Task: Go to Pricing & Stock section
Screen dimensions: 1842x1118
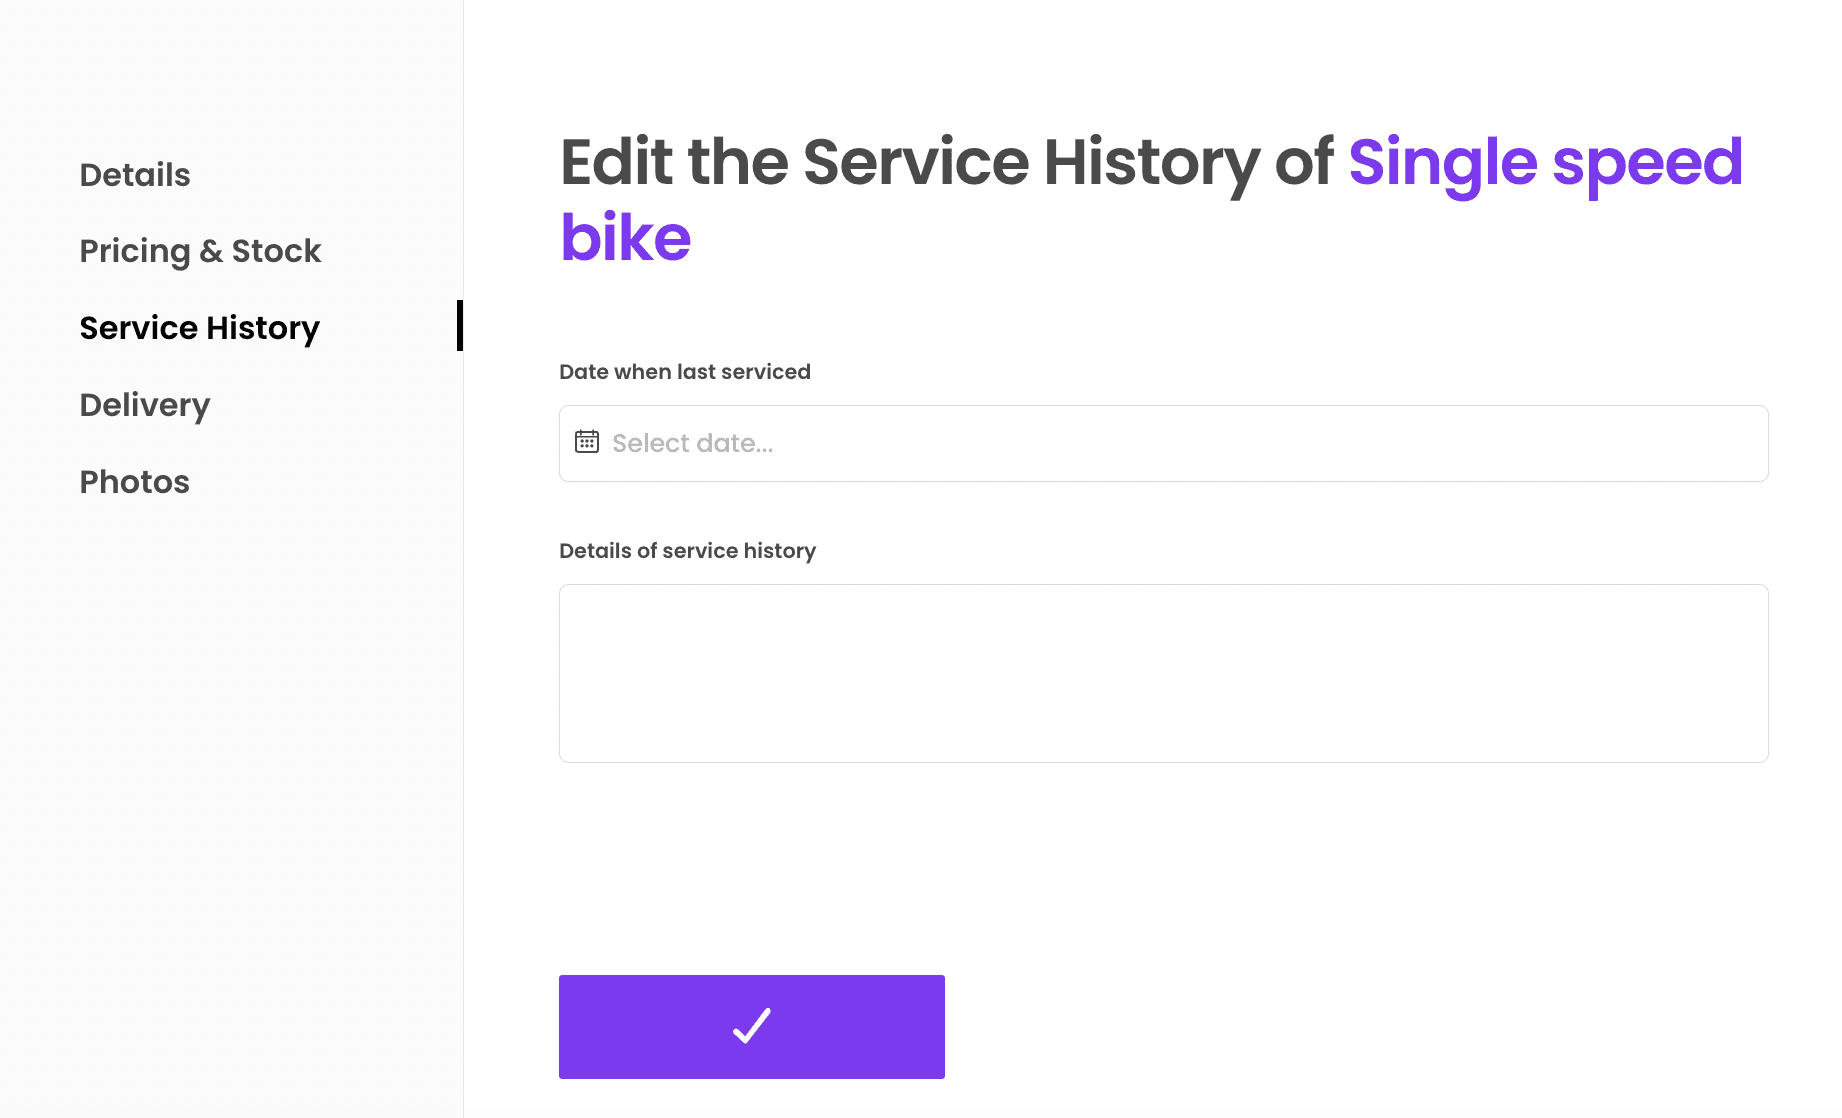Action: (x=200, y=251)
